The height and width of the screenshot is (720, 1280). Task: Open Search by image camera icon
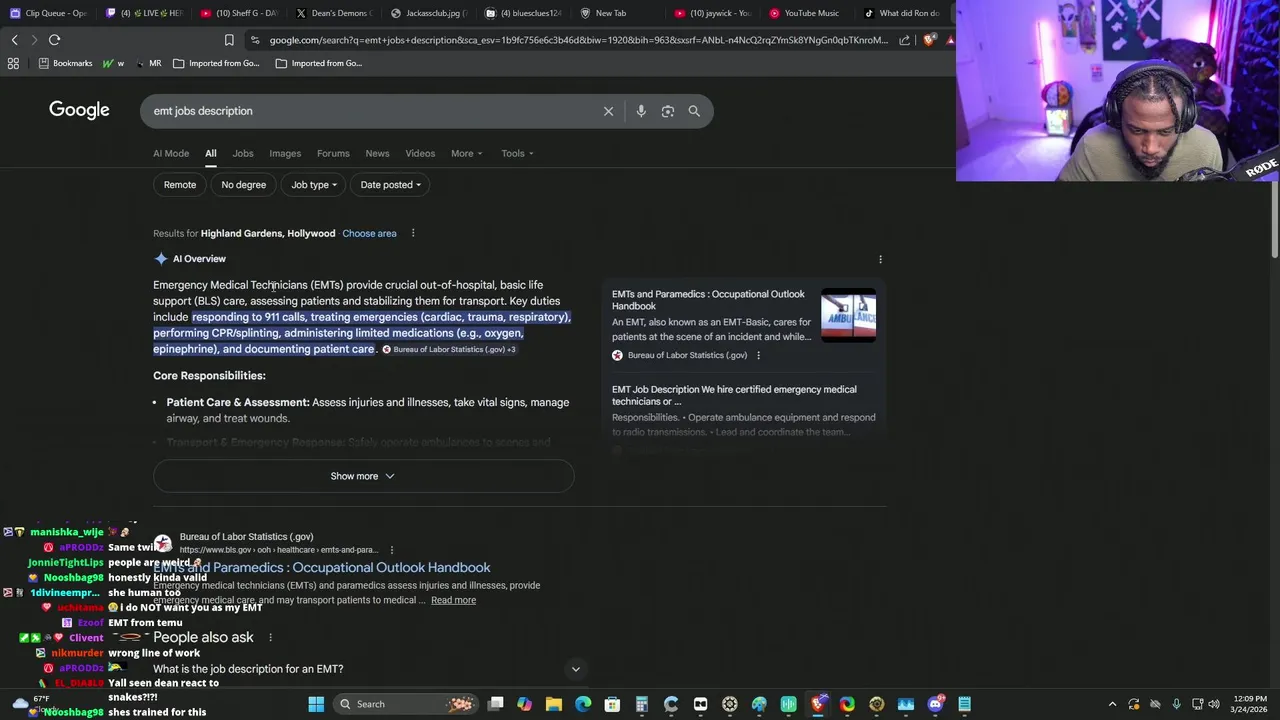668,111
